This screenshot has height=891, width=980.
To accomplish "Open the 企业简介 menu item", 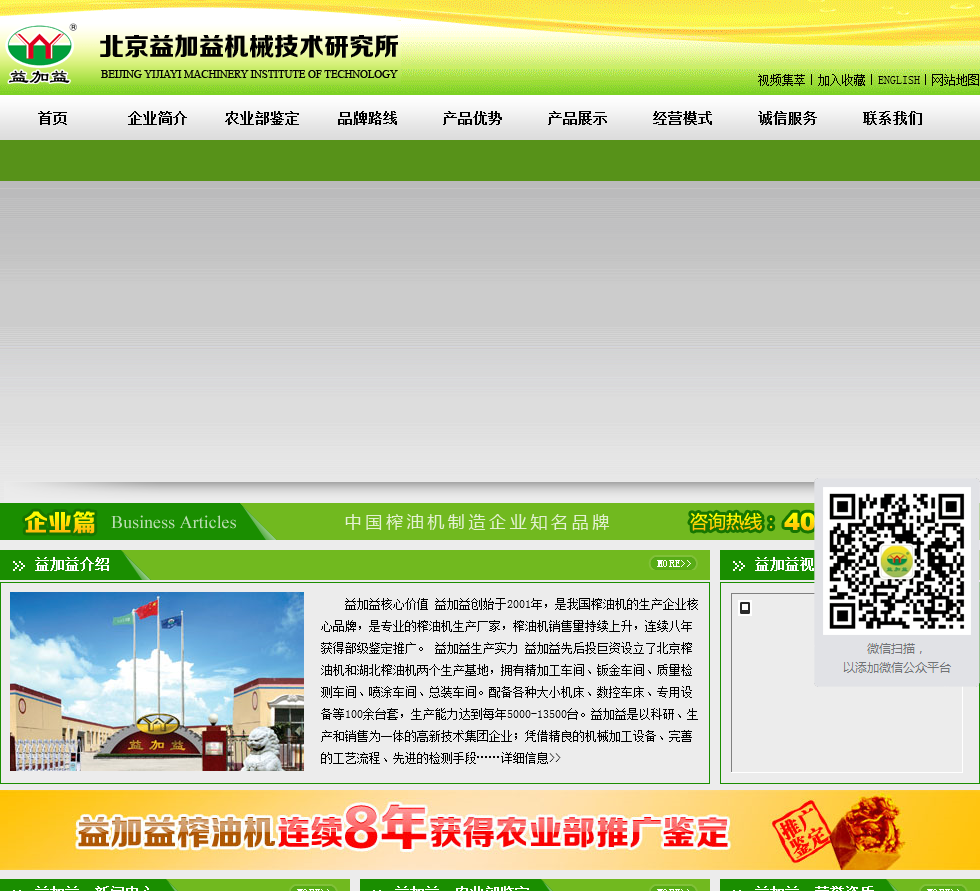I will pos(158,118).
